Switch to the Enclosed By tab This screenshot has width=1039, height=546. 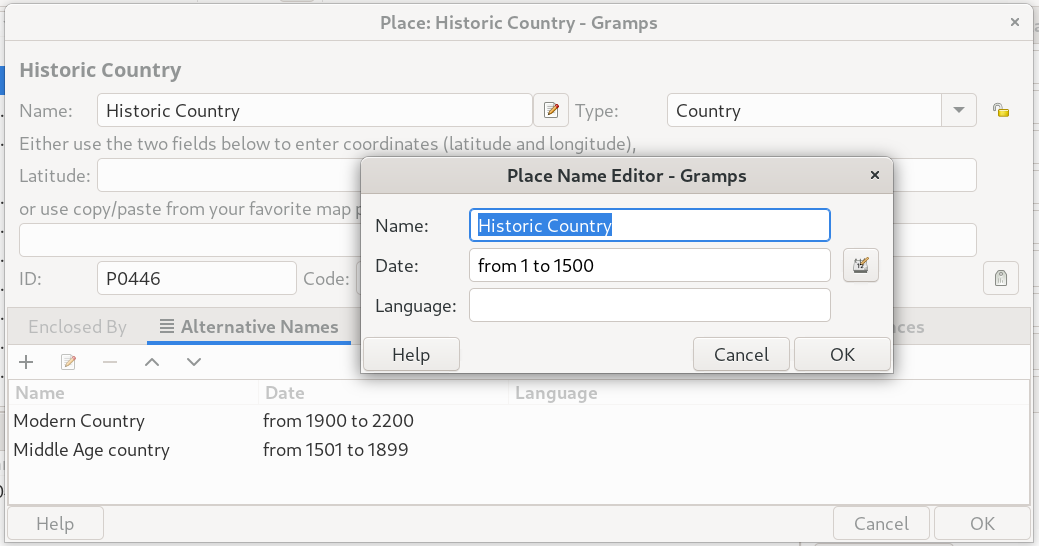(x=77, y=327)
